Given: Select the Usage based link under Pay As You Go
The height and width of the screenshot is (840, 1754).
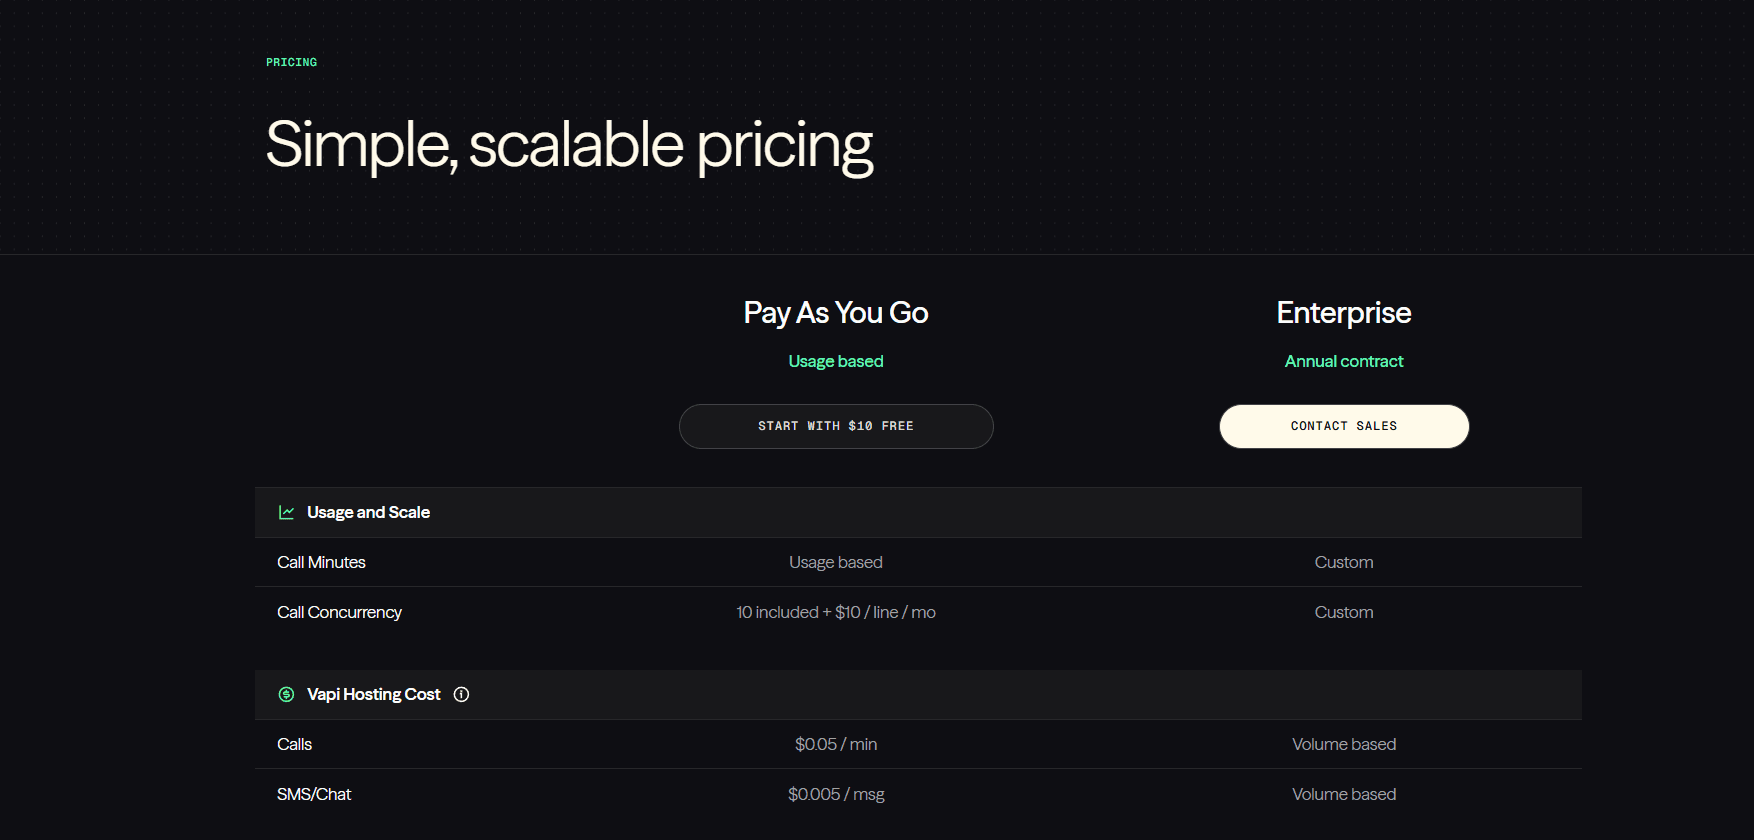Looking at the screenshot, I should (x=836, y=361).
